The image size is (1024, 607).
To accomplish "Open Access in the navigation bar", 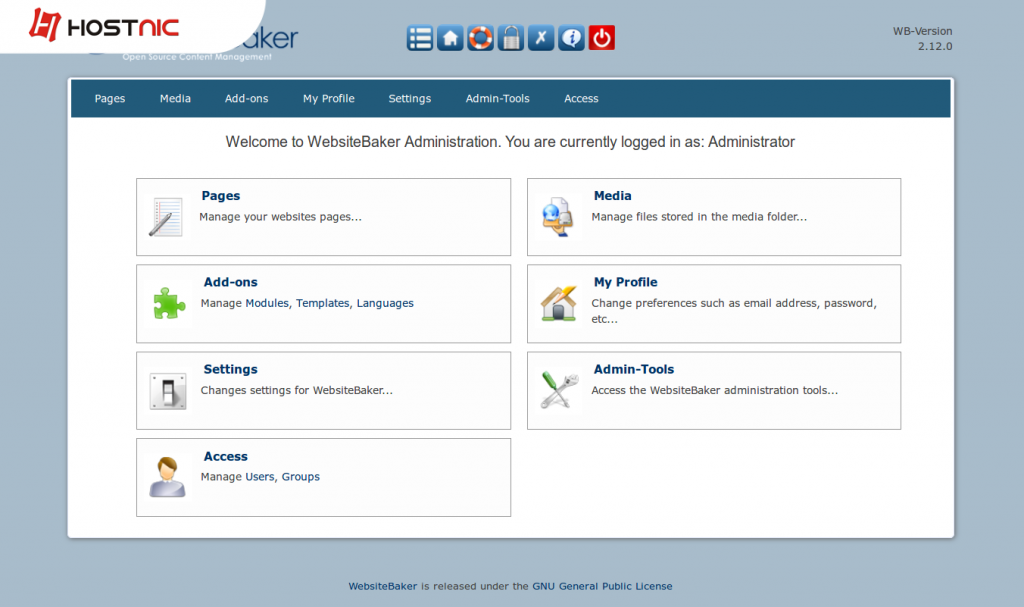I will (x=581, y=99).
